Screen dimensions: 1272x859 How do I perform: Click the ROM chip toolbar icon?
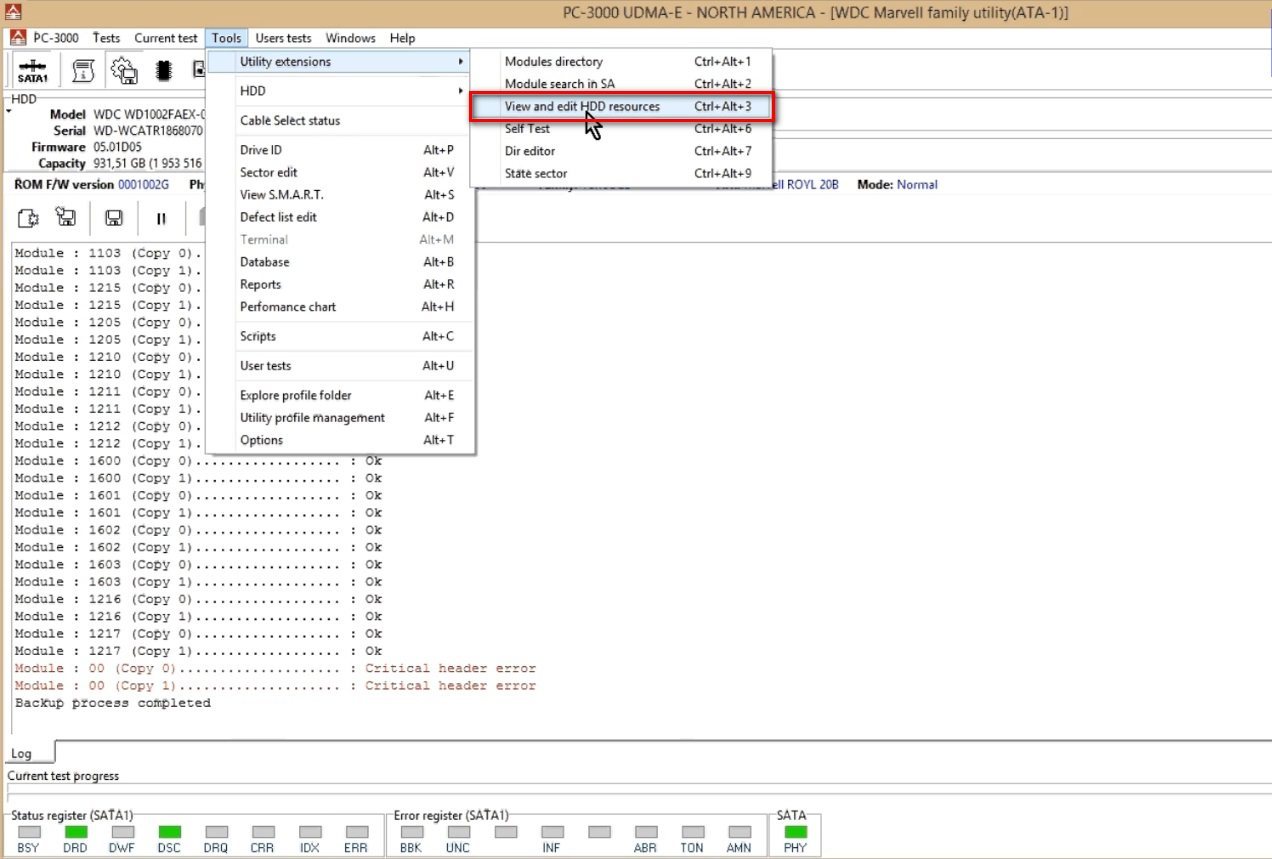[x=163, y=71]
